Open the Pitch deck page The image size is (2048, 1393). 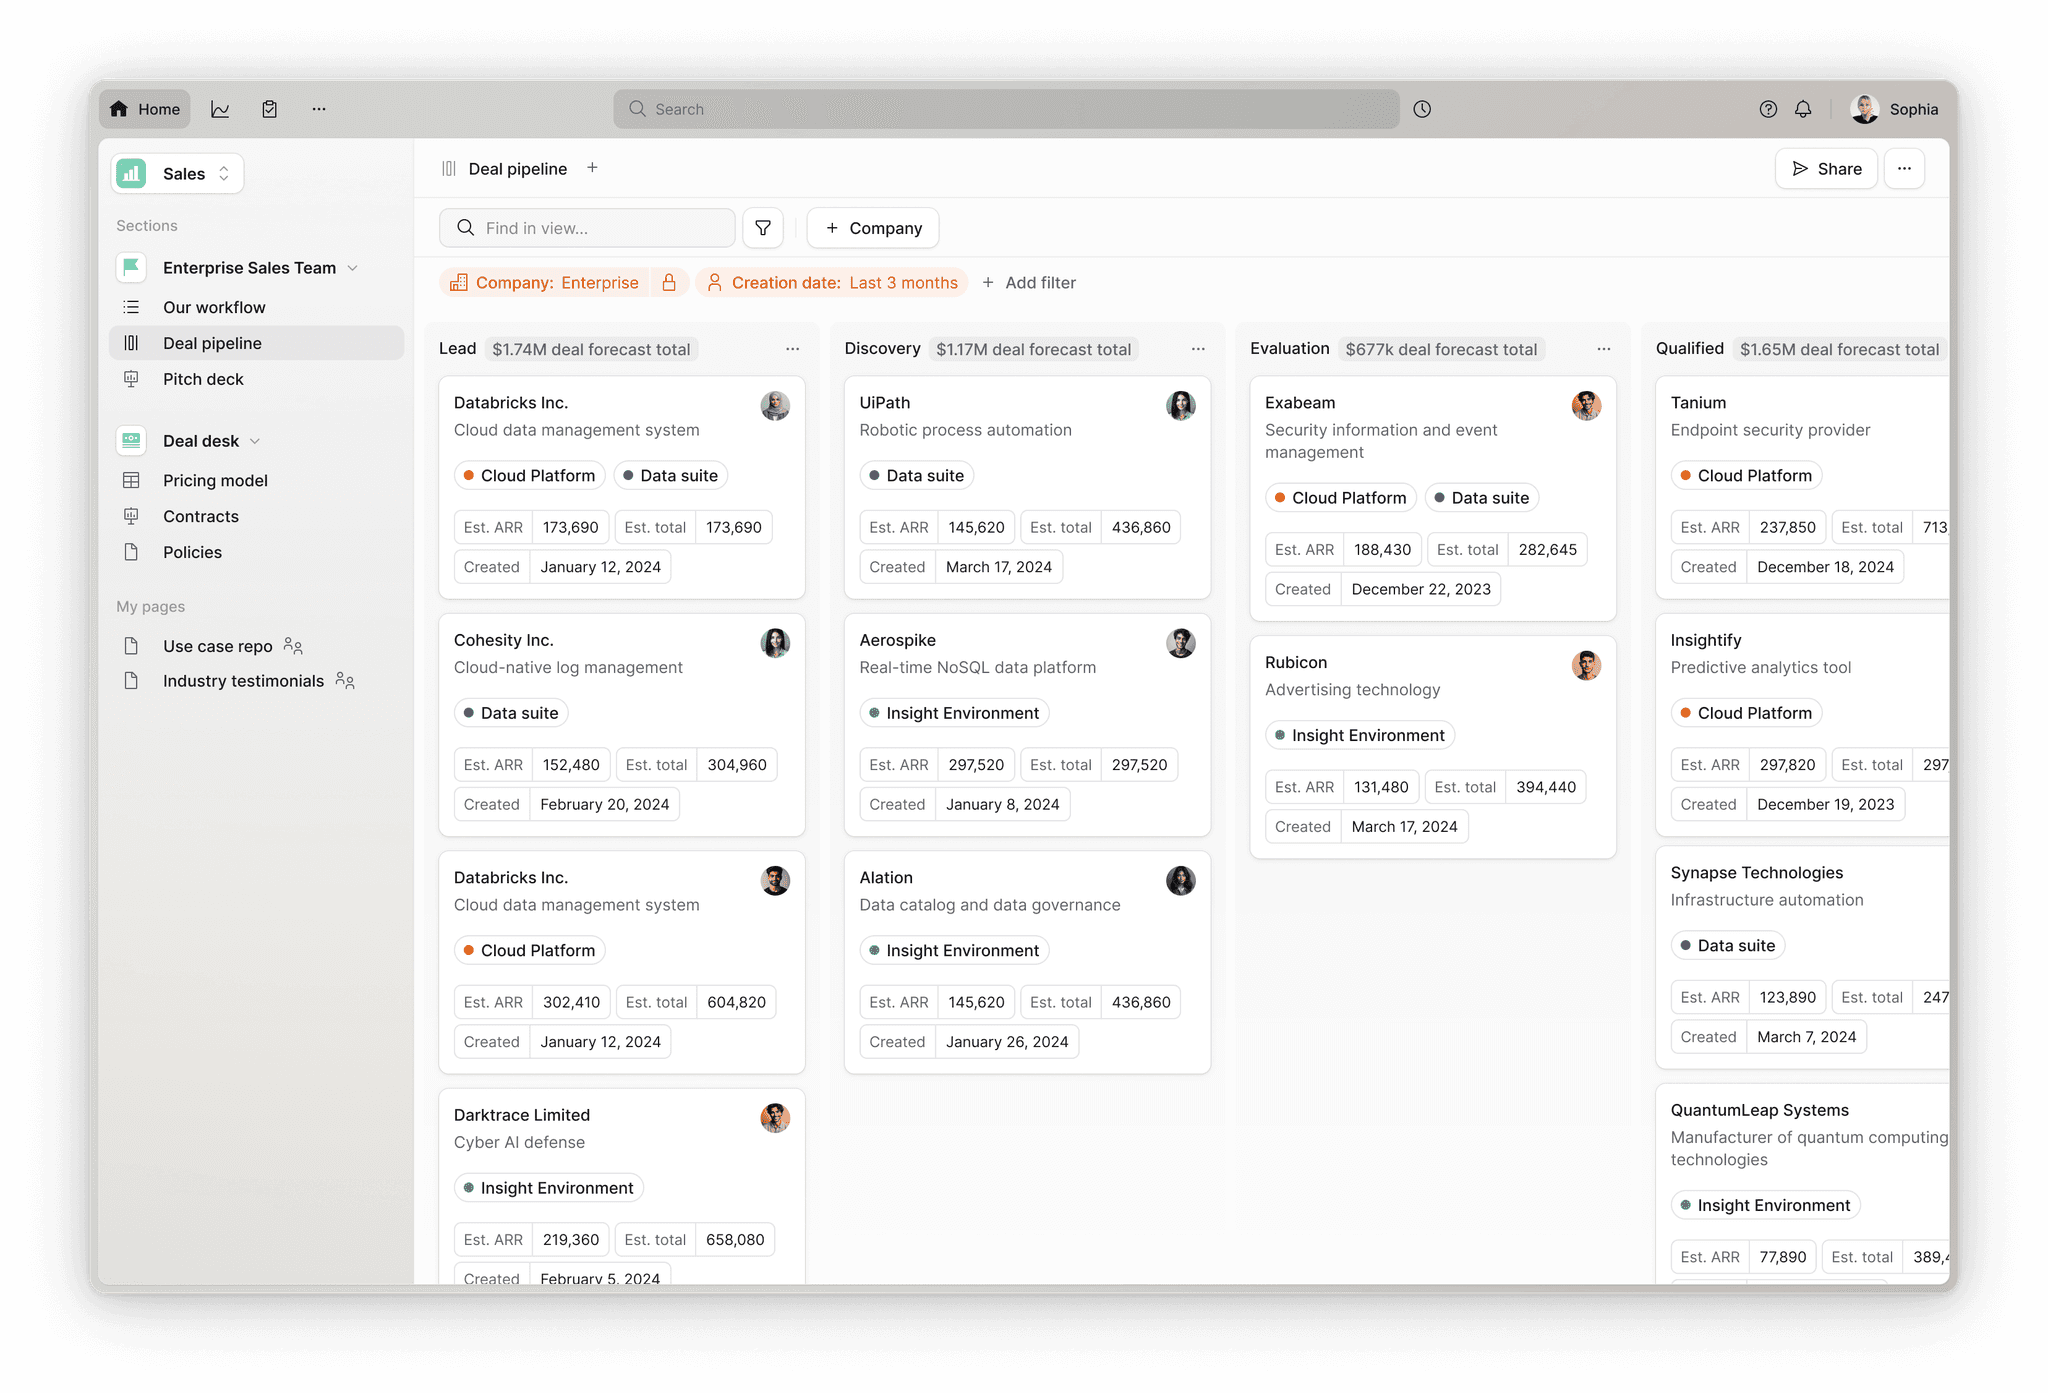pos(256,379)
